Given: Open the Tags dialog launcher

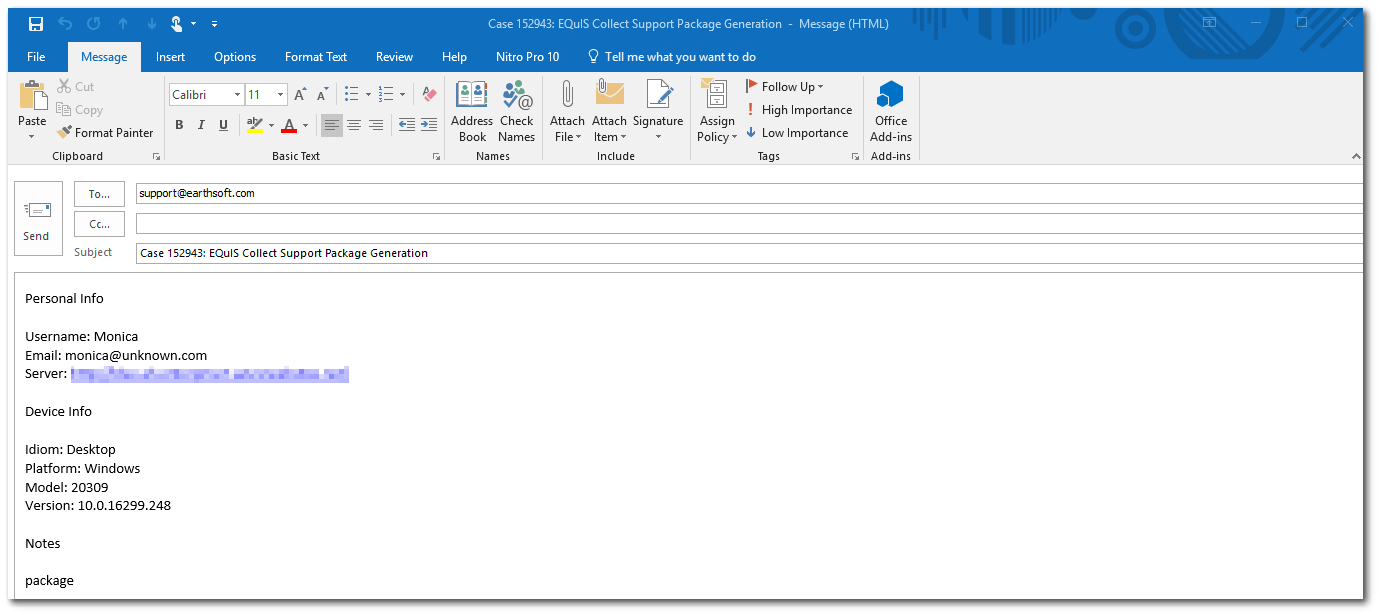Looking at the screenshot, I should tap(855, 157).
